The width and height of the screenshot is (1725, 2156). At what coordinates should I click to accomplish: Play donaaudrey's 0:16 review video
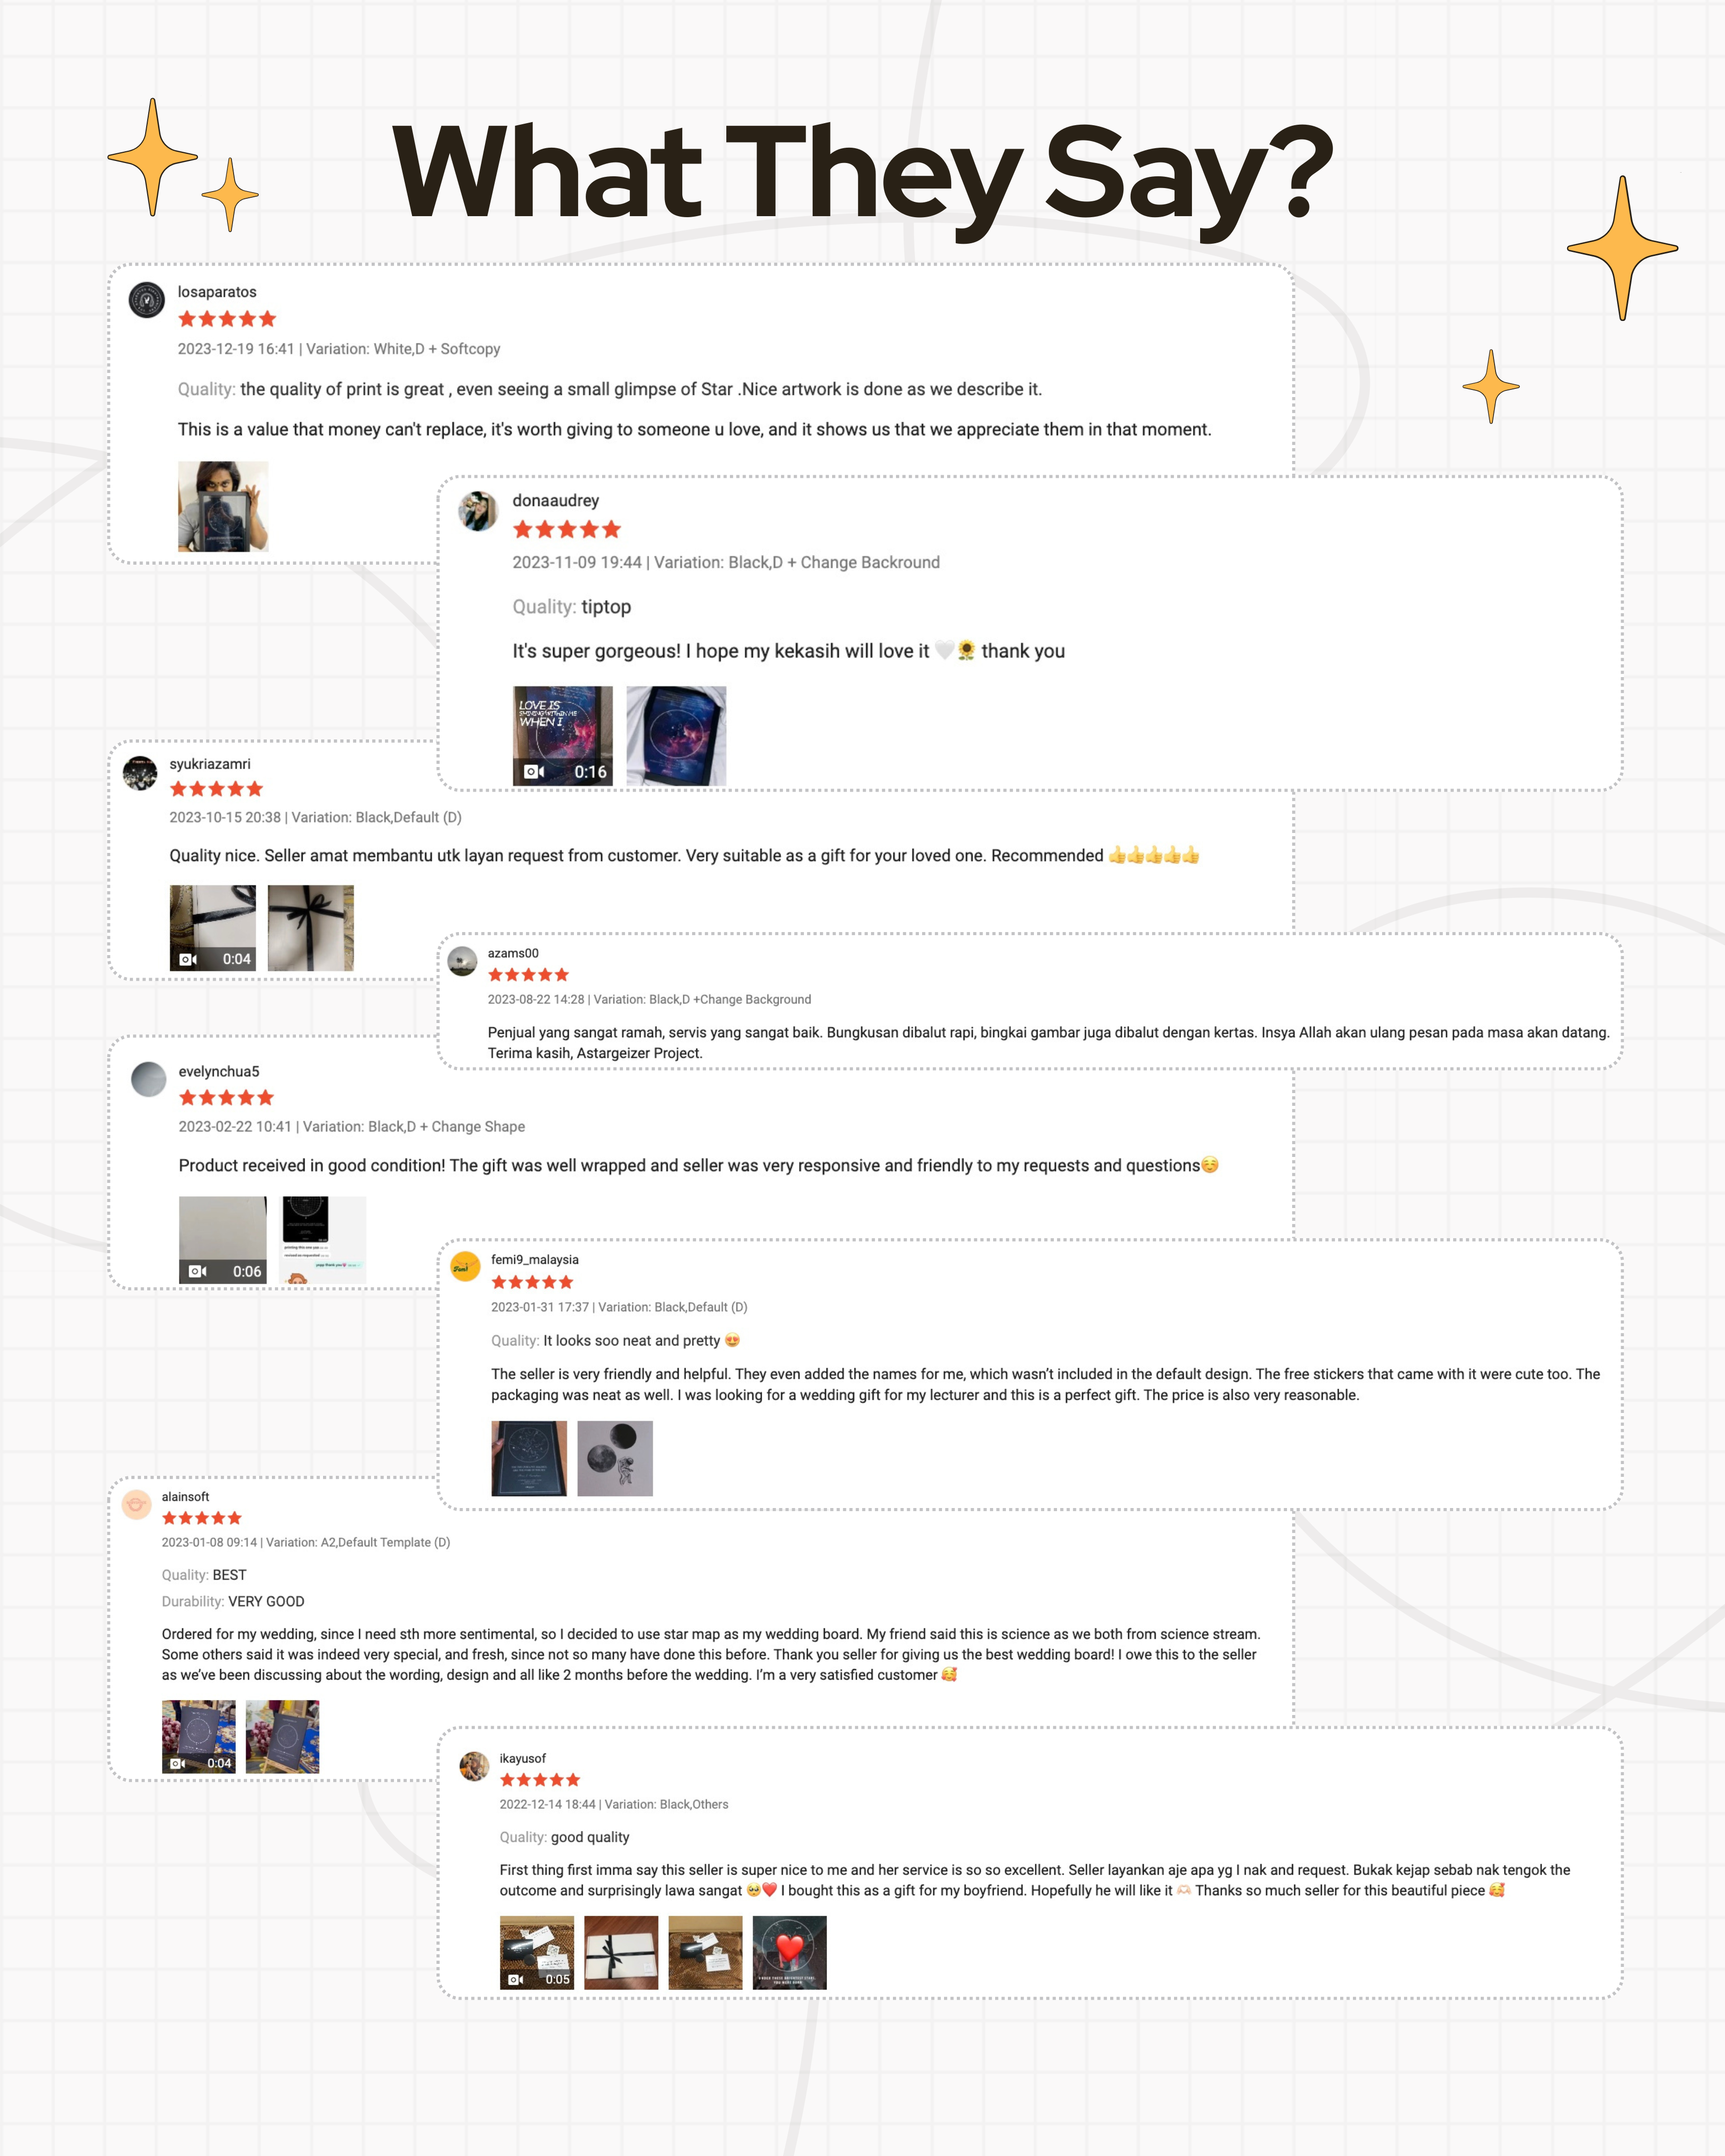tap(563, 736)
